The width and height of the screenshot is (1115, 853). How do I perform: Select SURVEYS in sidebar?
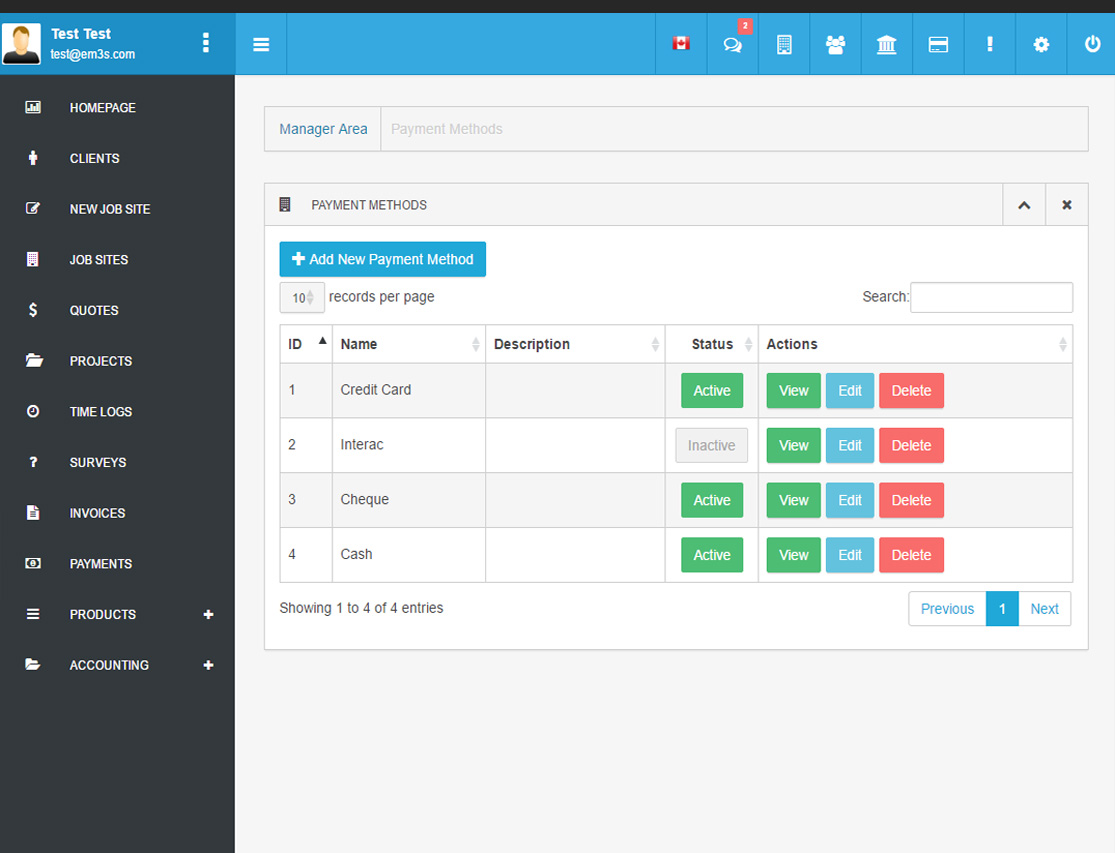point(98,463)
